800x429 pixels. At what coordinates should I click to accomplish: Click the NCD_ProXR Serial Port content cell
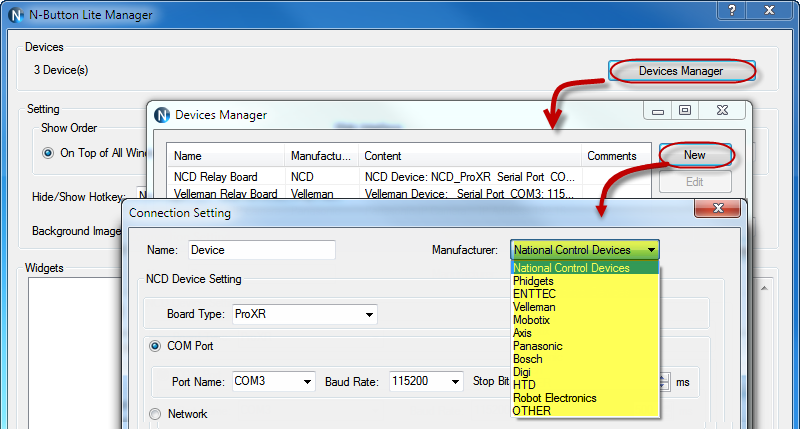click(470, 177)
